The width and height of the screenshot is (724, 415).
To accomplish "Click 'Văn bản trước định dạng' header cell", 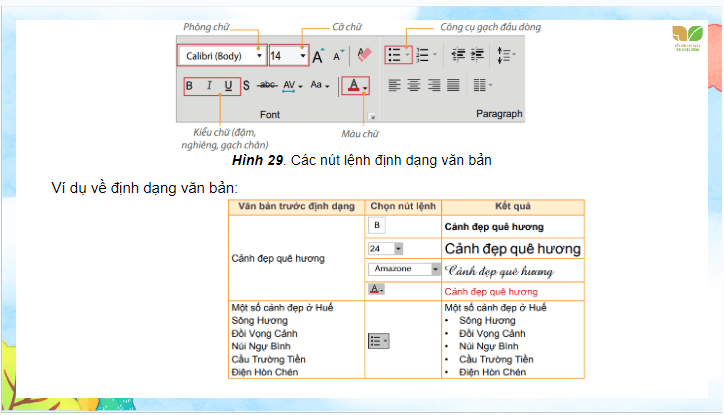I will click(296, 206).
